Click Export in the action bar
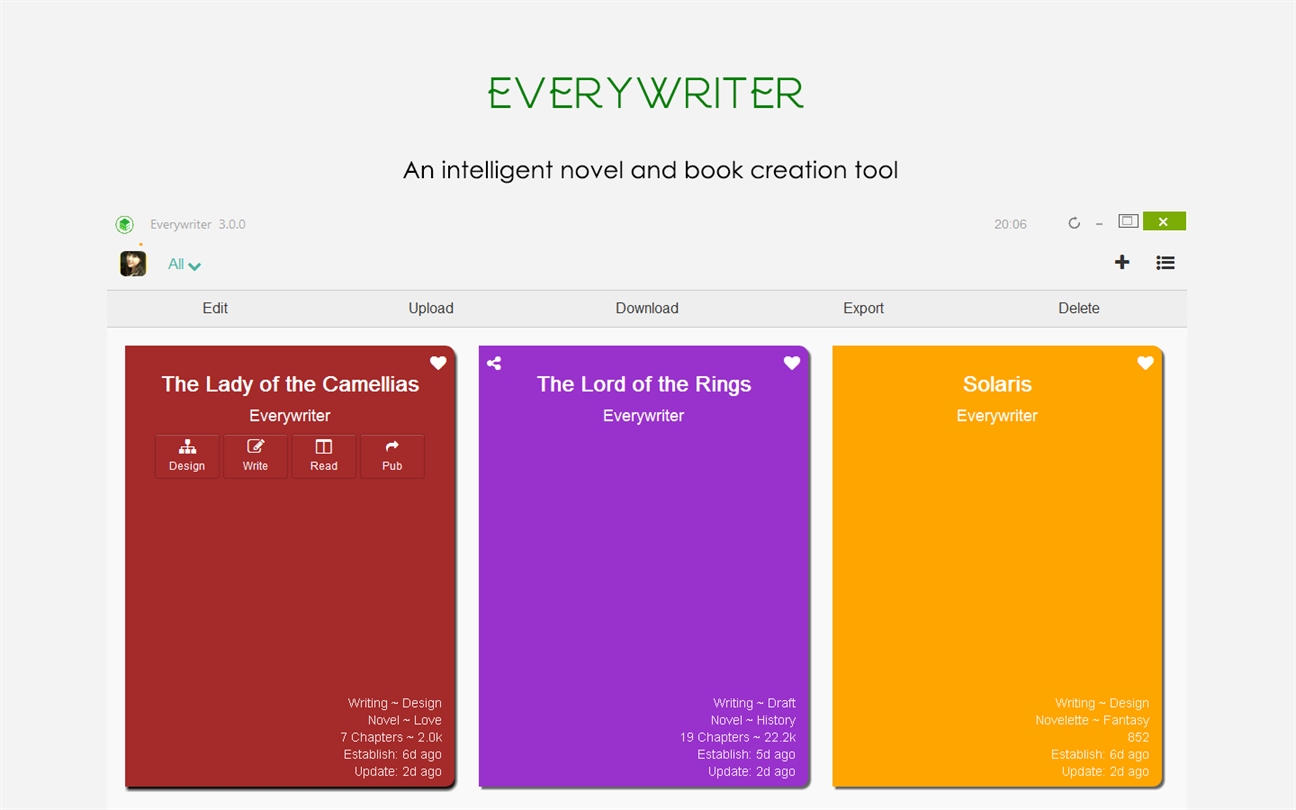Image resolution: width=1296 pixels, height=810 pixels. 863,308
